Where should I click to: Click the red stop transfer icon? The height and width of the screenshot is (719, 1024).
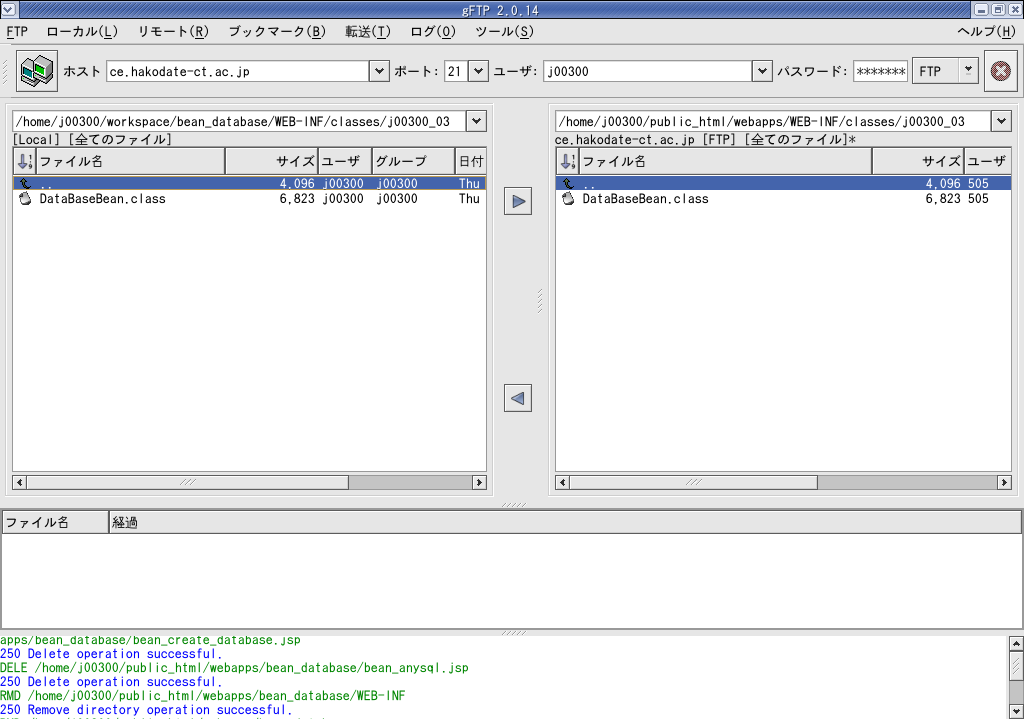1000,71
